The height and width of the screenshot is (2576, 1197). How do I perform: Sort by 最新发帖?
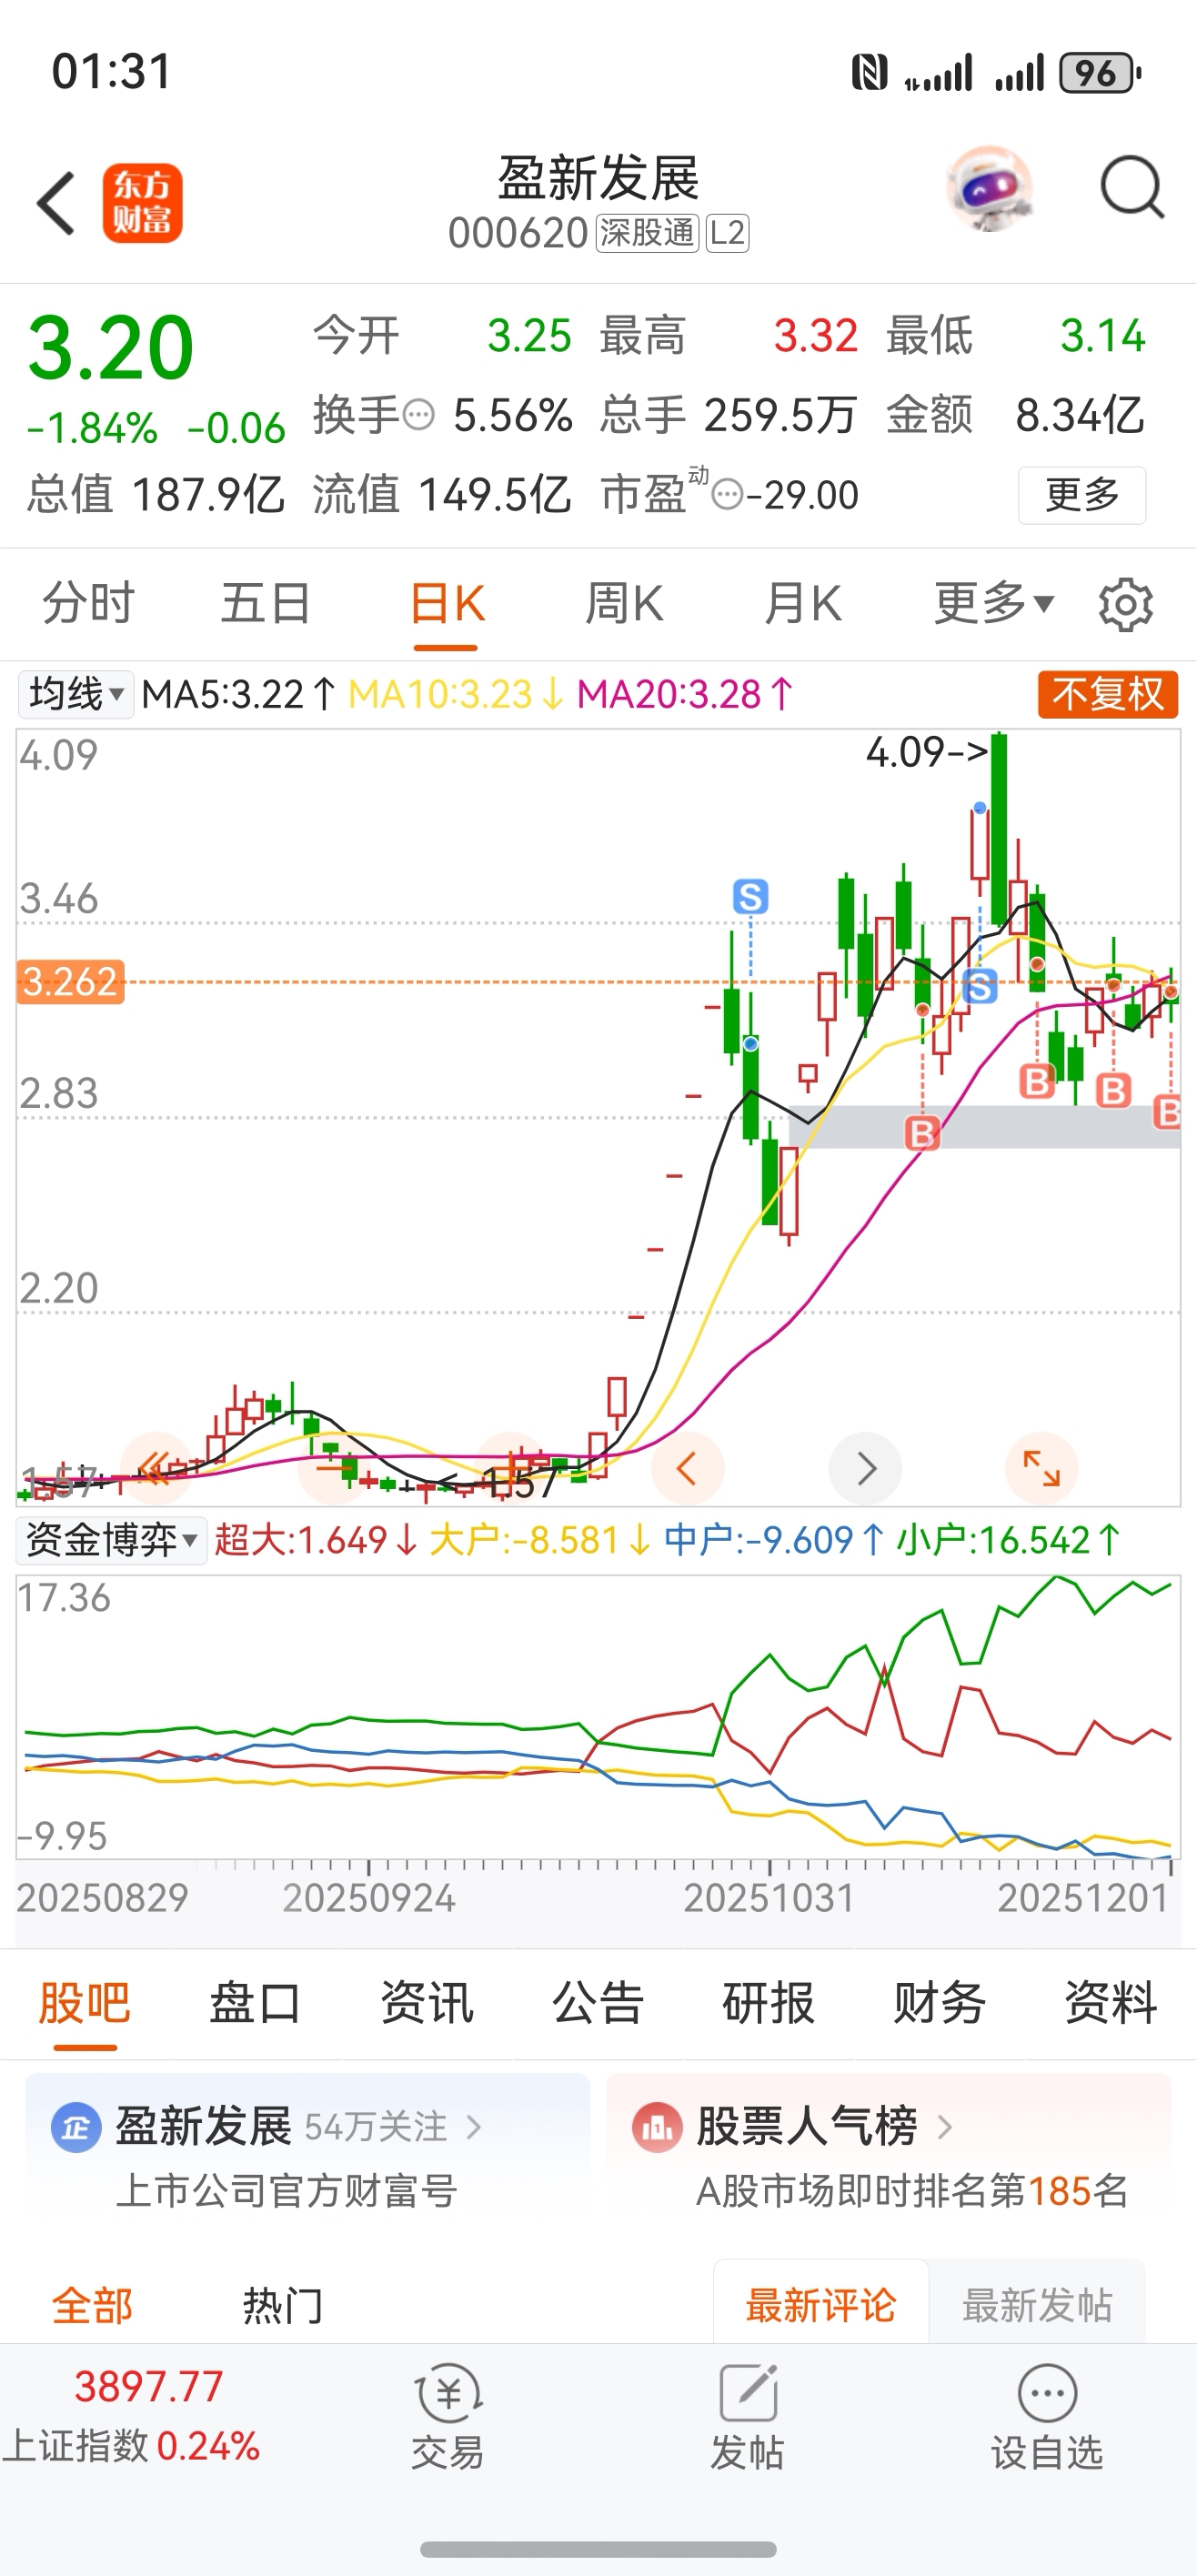click(1037, 2305)
